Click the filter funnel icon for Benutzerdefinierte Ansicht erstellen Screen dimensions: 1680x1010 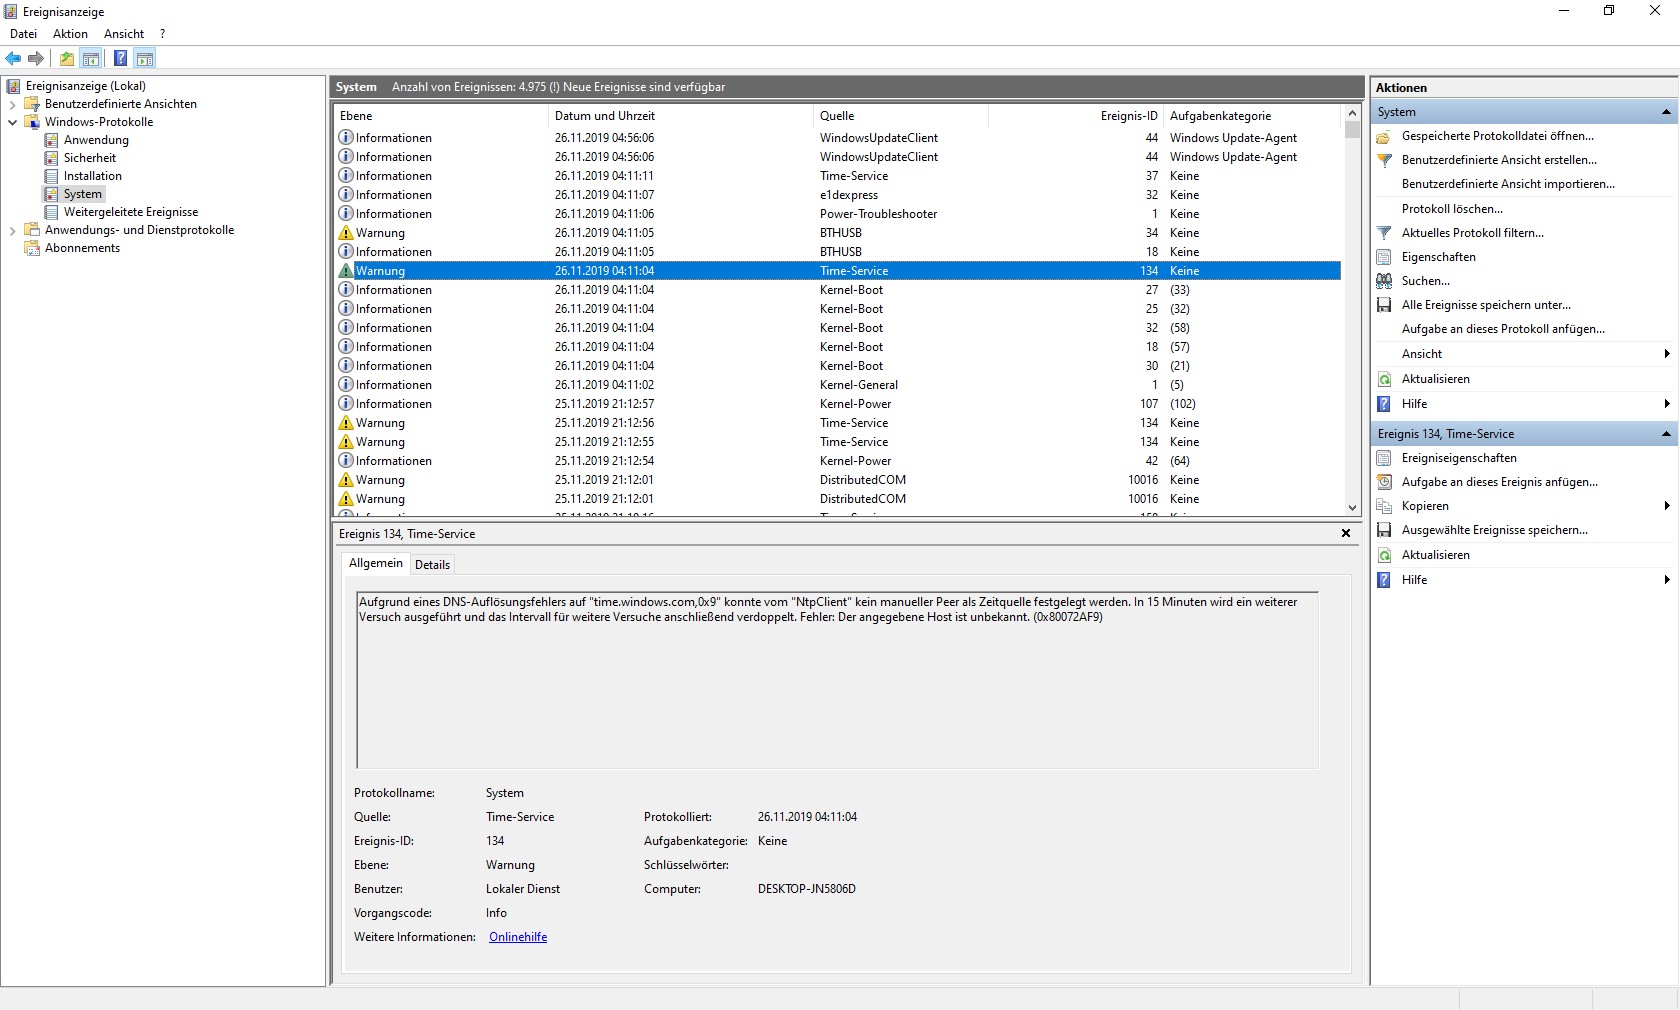(x=1384, y=160)
